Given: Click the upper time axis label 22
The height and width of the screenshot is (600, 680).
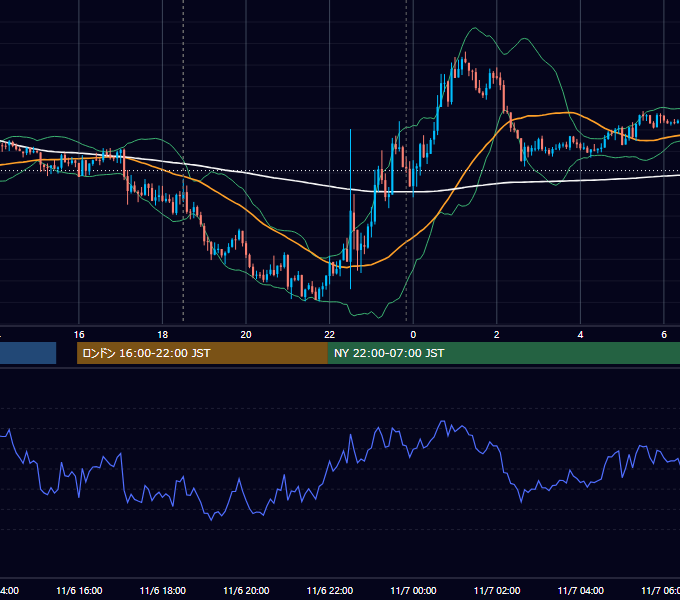Looking at the screenshot, I should click(330, 335).
